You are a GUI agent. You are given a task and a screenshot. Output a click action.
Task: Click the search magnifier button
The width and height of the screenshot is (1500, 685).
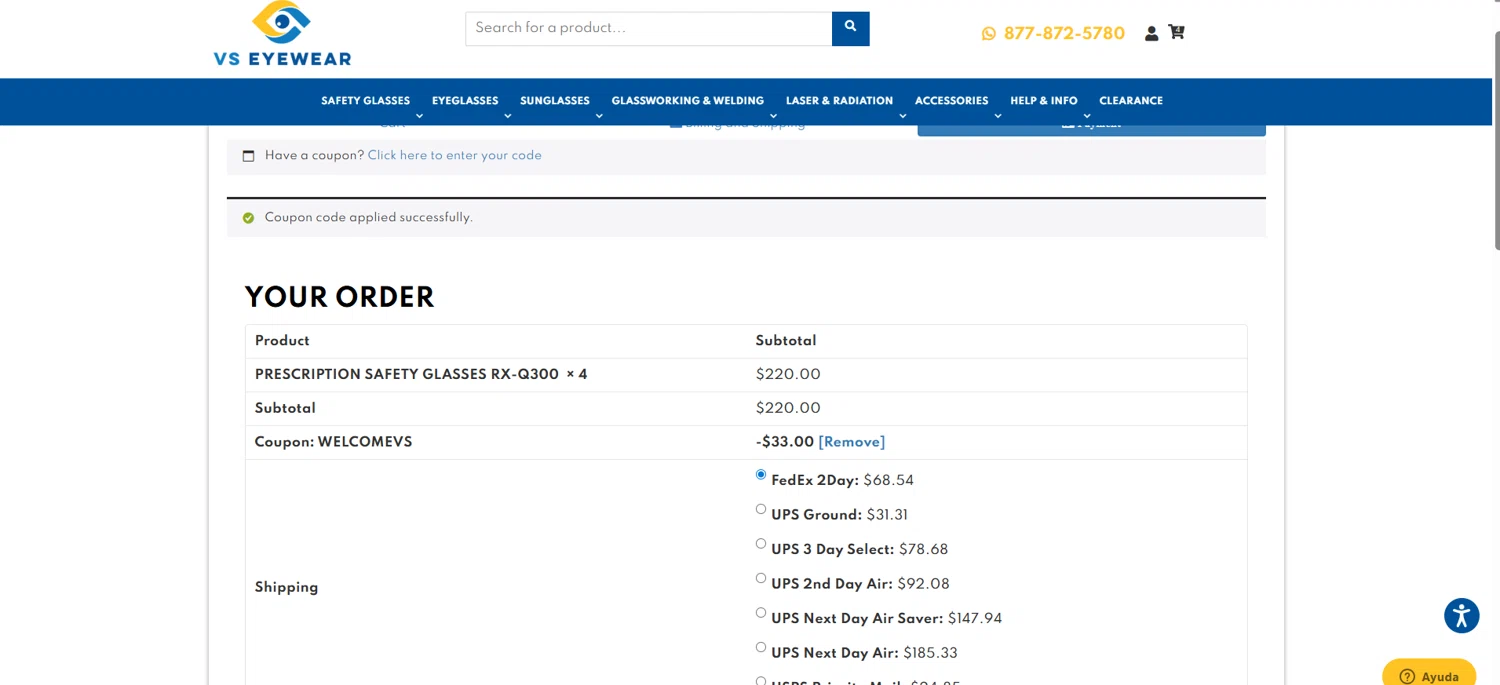point(850,28)
